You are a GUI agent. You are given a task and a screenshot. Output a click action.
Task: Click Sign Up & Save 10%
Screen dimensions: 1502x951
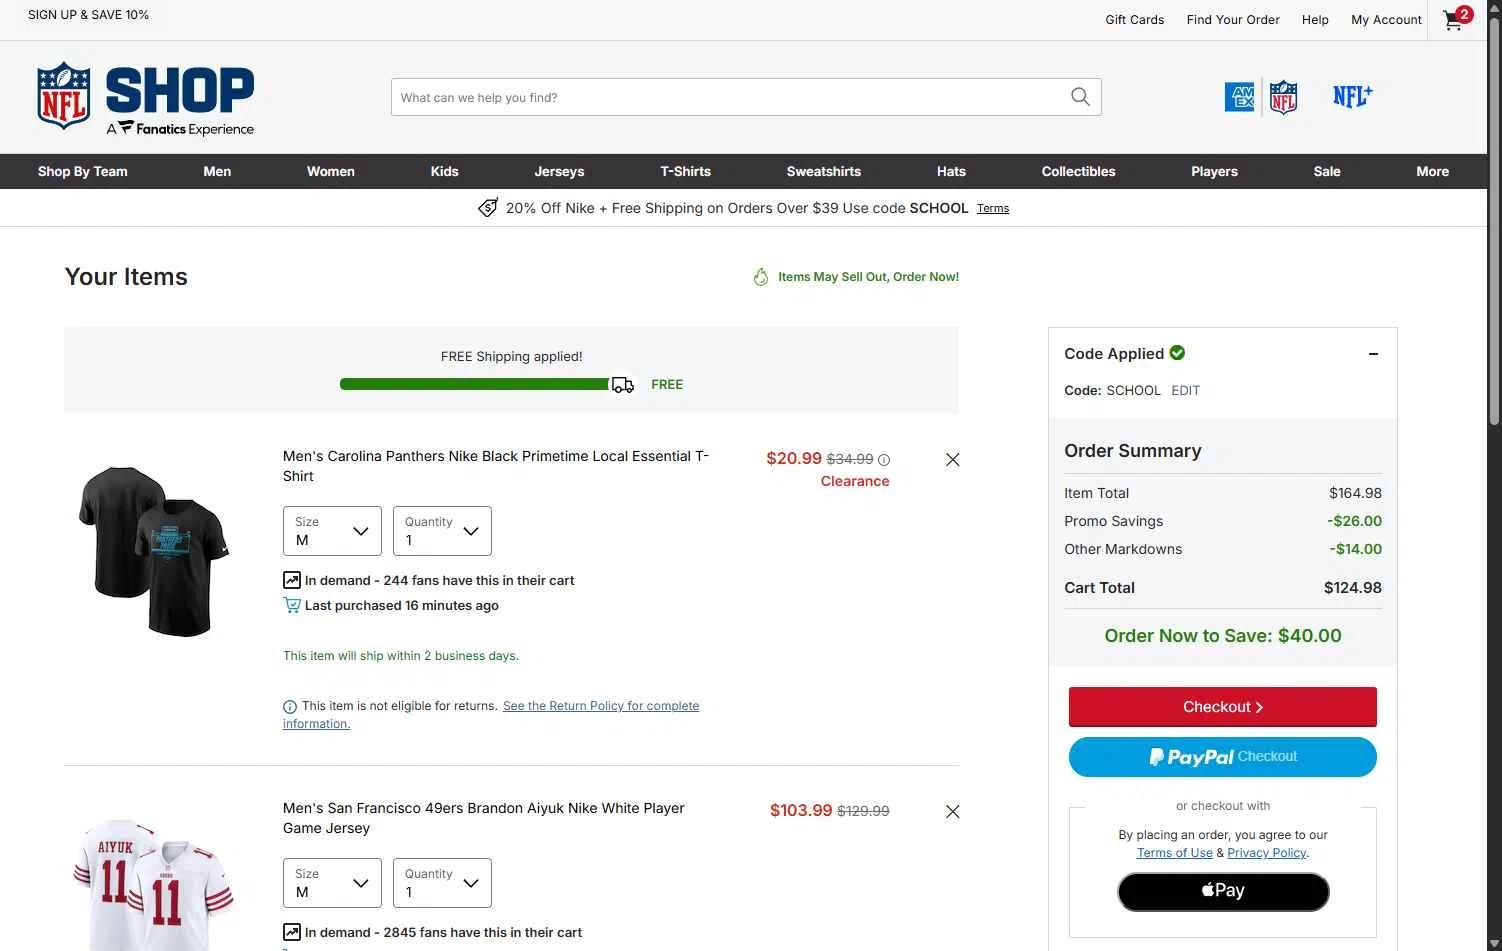coord(88,15)
